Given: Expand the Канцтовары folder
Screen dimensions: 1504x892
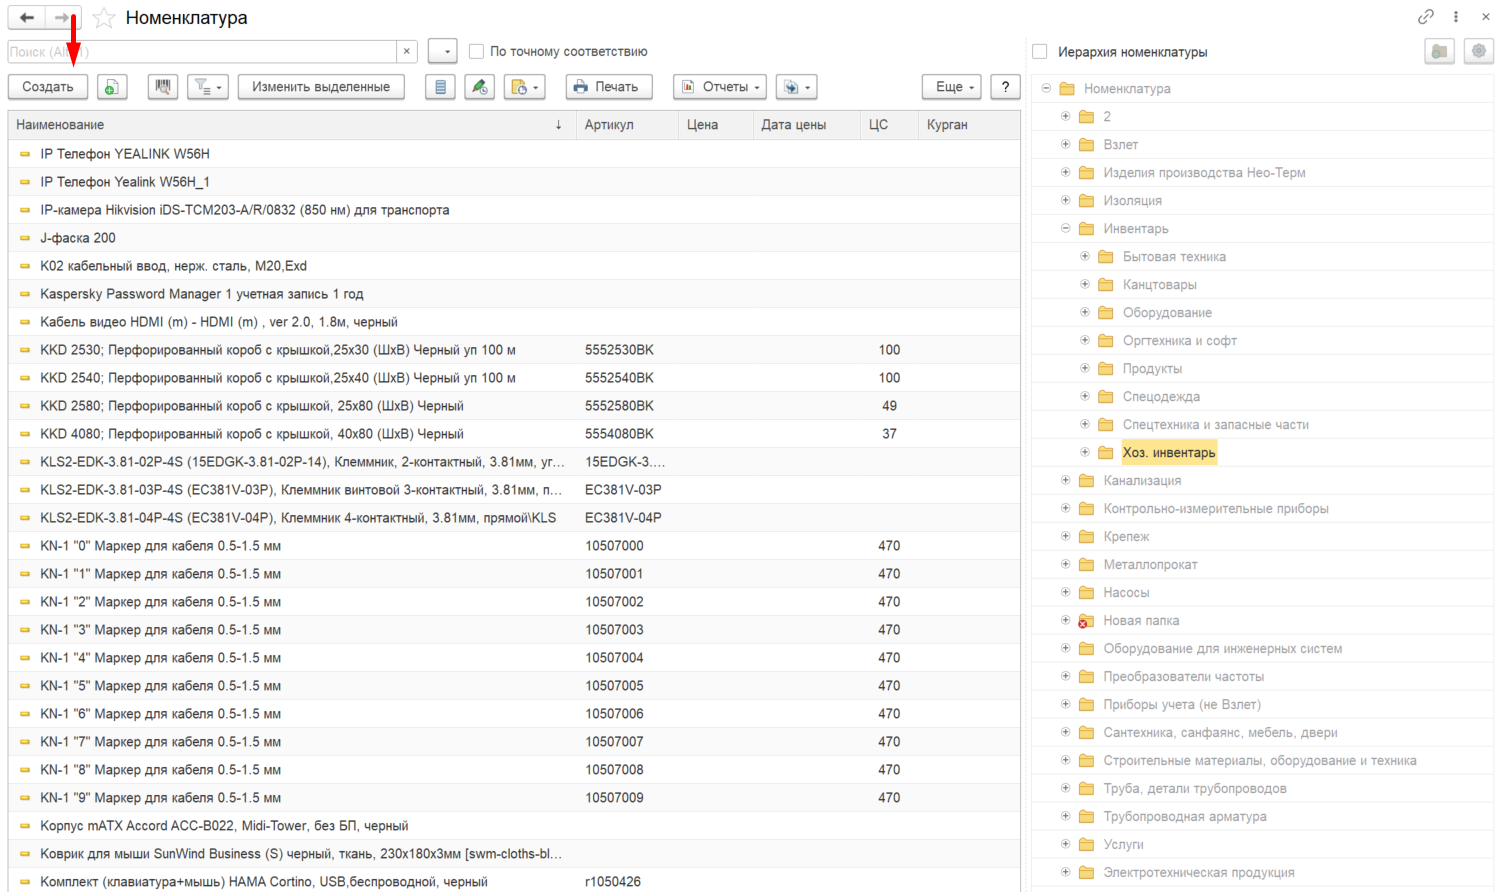Looking at the screenshot, I should click(1084, 284).
